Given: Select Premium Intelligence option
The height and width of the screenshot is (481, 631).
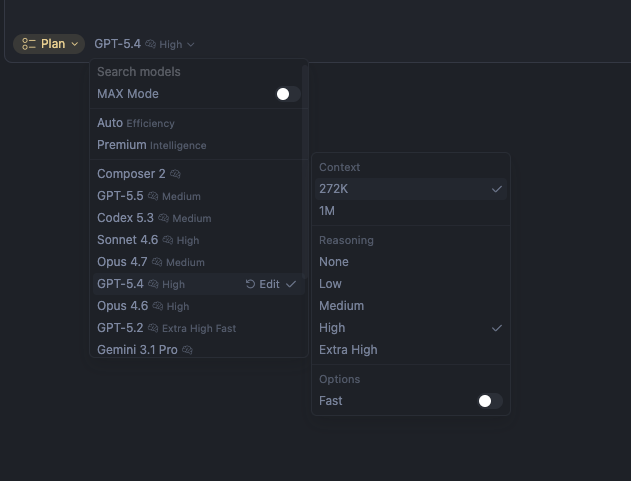Looking at the screenshot, I should pyautogui.click(x=199, y=145).
